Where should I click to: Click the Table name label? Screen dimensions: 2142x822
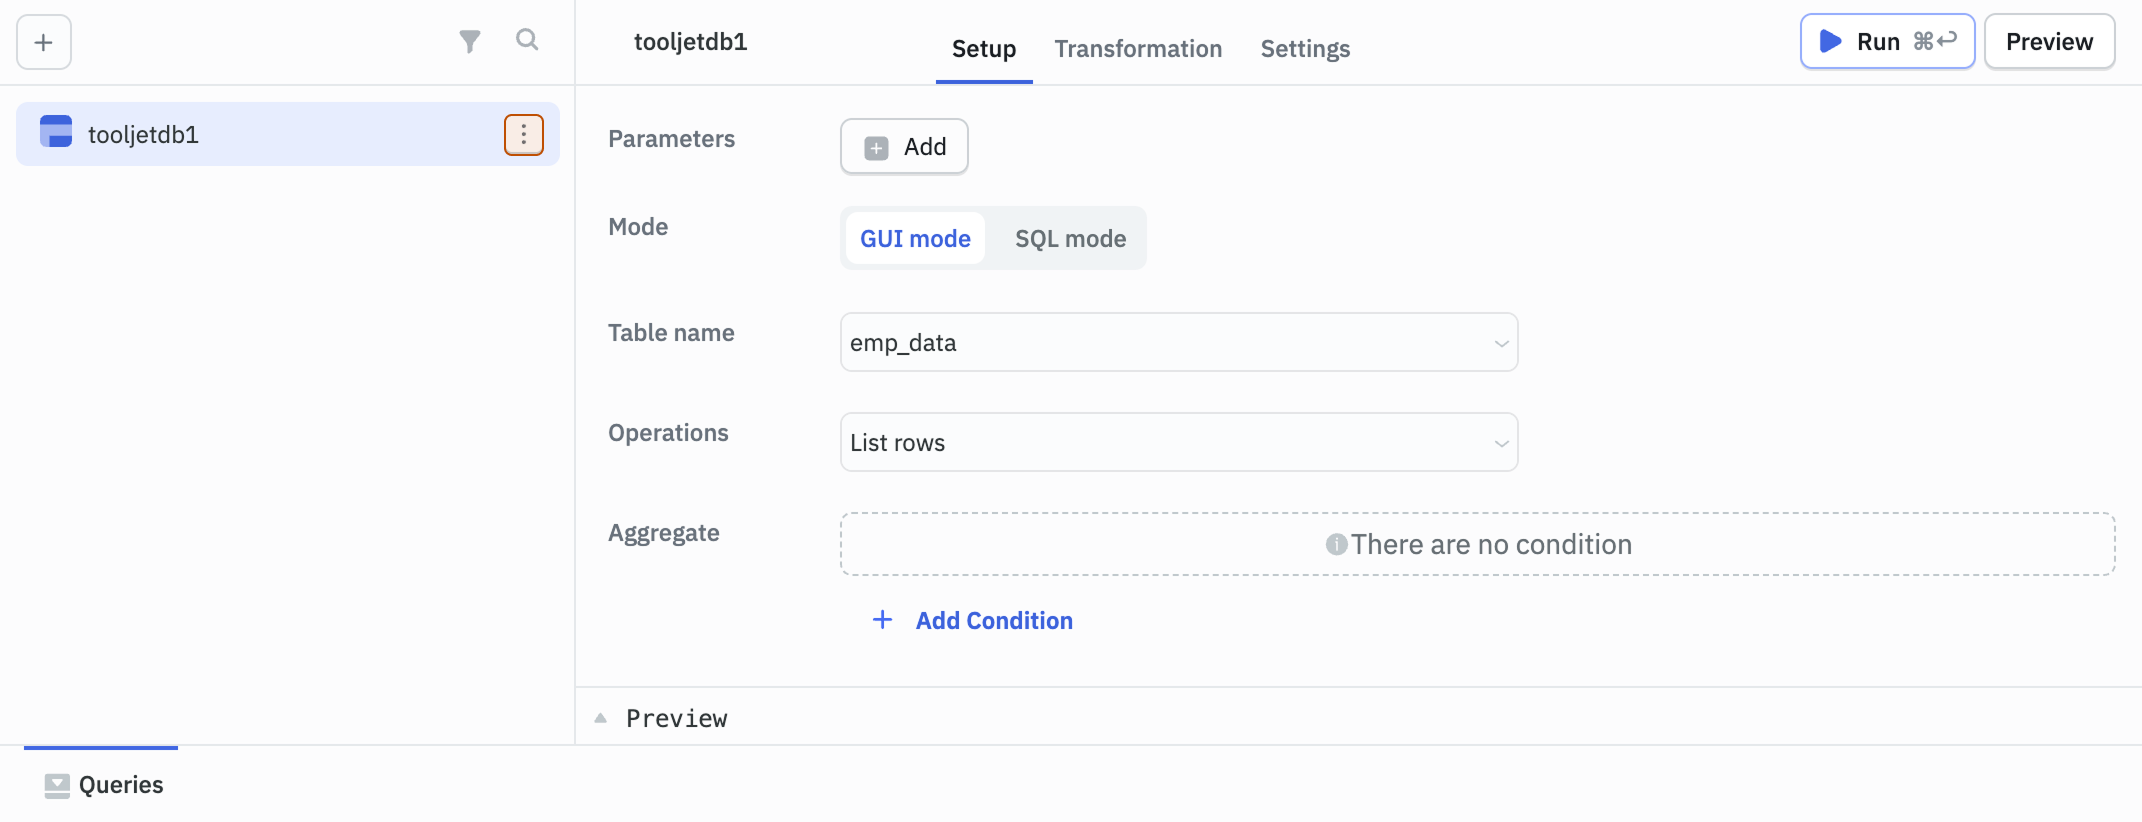click(671, 333)
